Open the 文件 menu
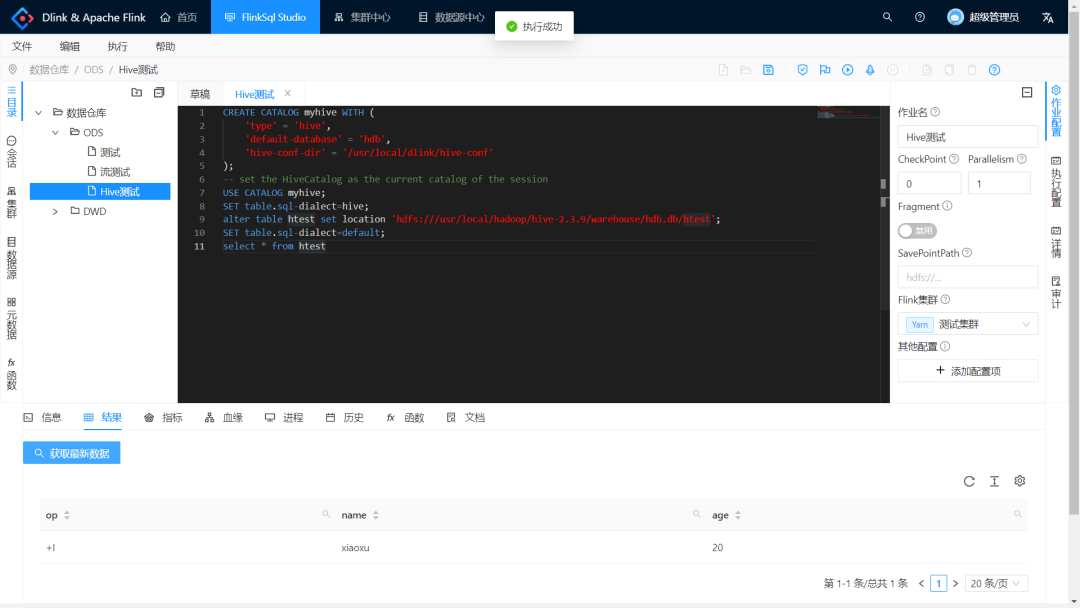 [x=22, y=46]
